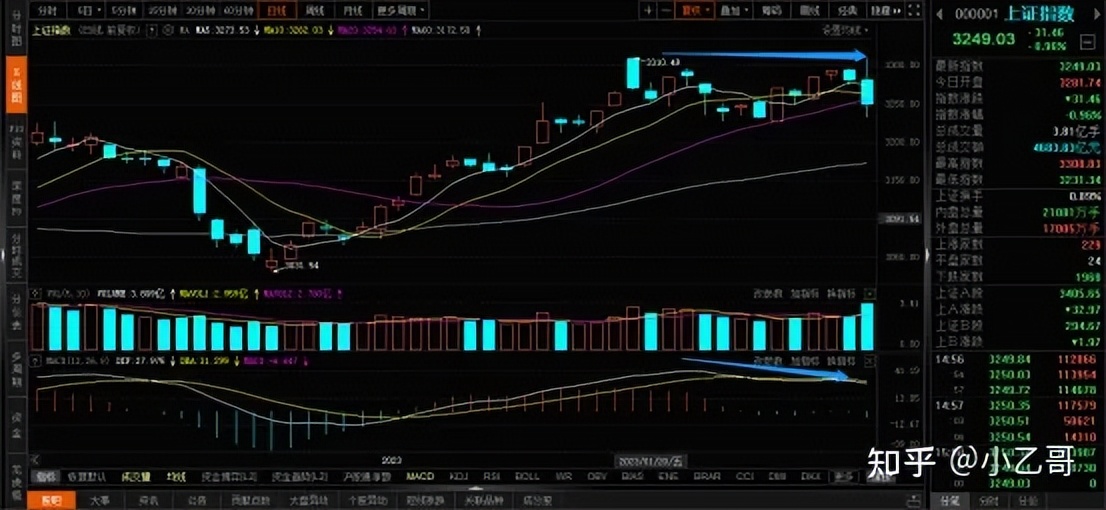This screenshot has width=1106, height=510.
Task: Select the 30分钟 period tab
Action: (x=200, y=11)
